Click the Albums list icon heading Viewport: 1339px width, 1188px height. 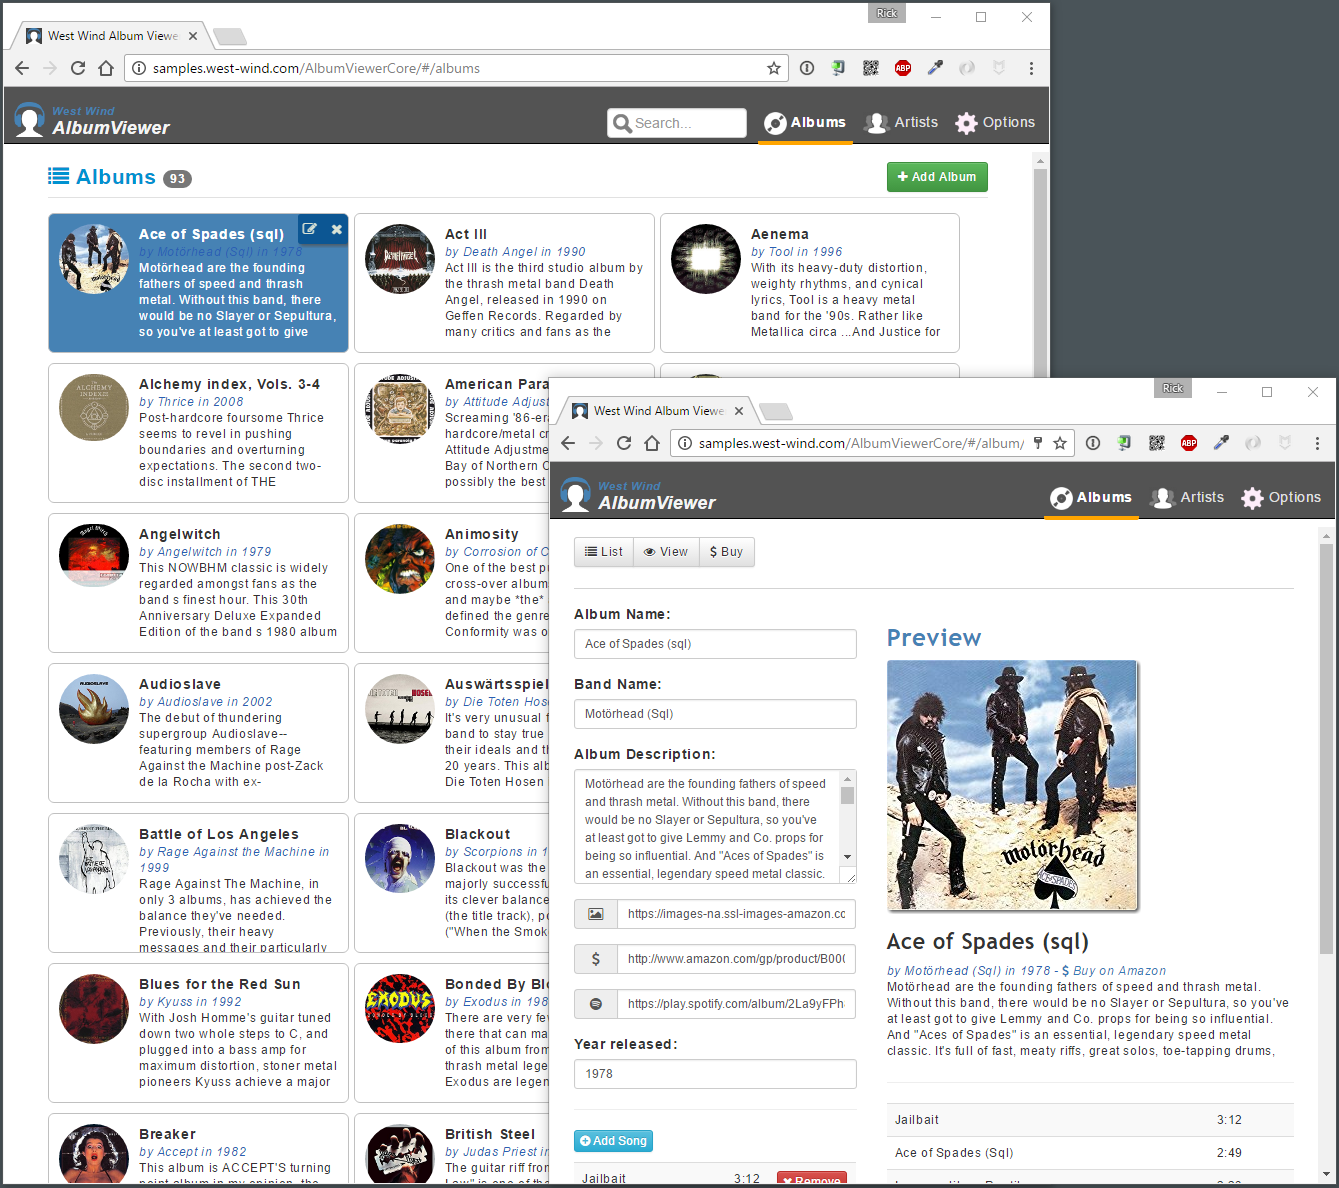click(59, 177)
